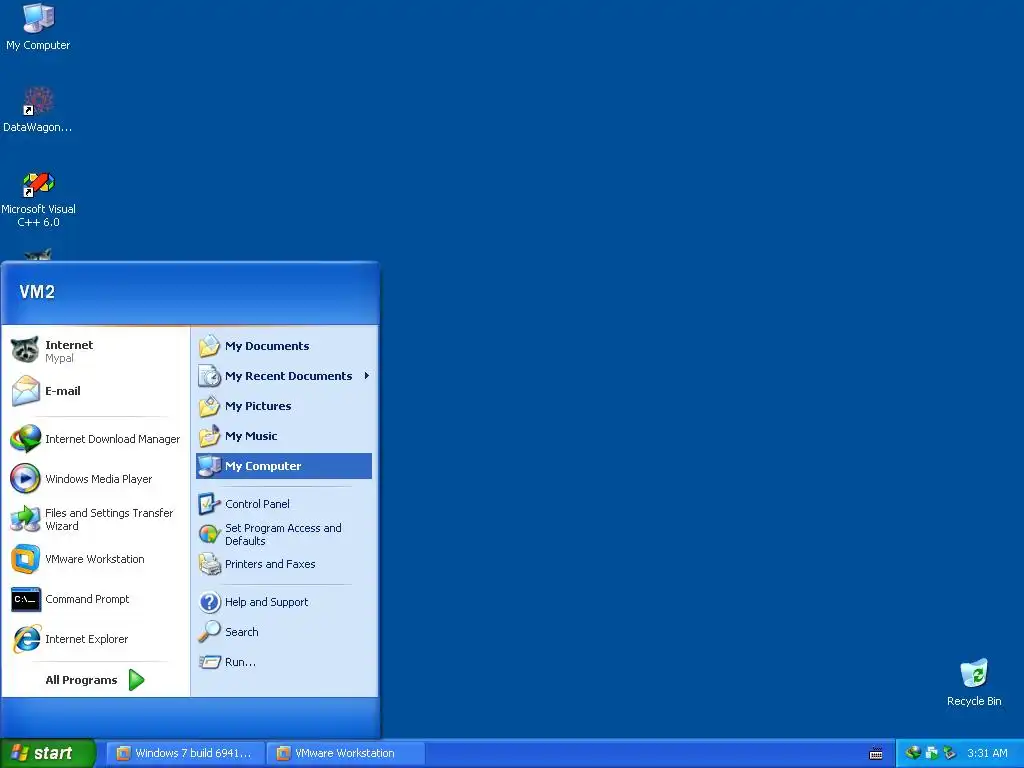
Task: Click the Internet Download Manager tray icon
Action: point(913,753)
